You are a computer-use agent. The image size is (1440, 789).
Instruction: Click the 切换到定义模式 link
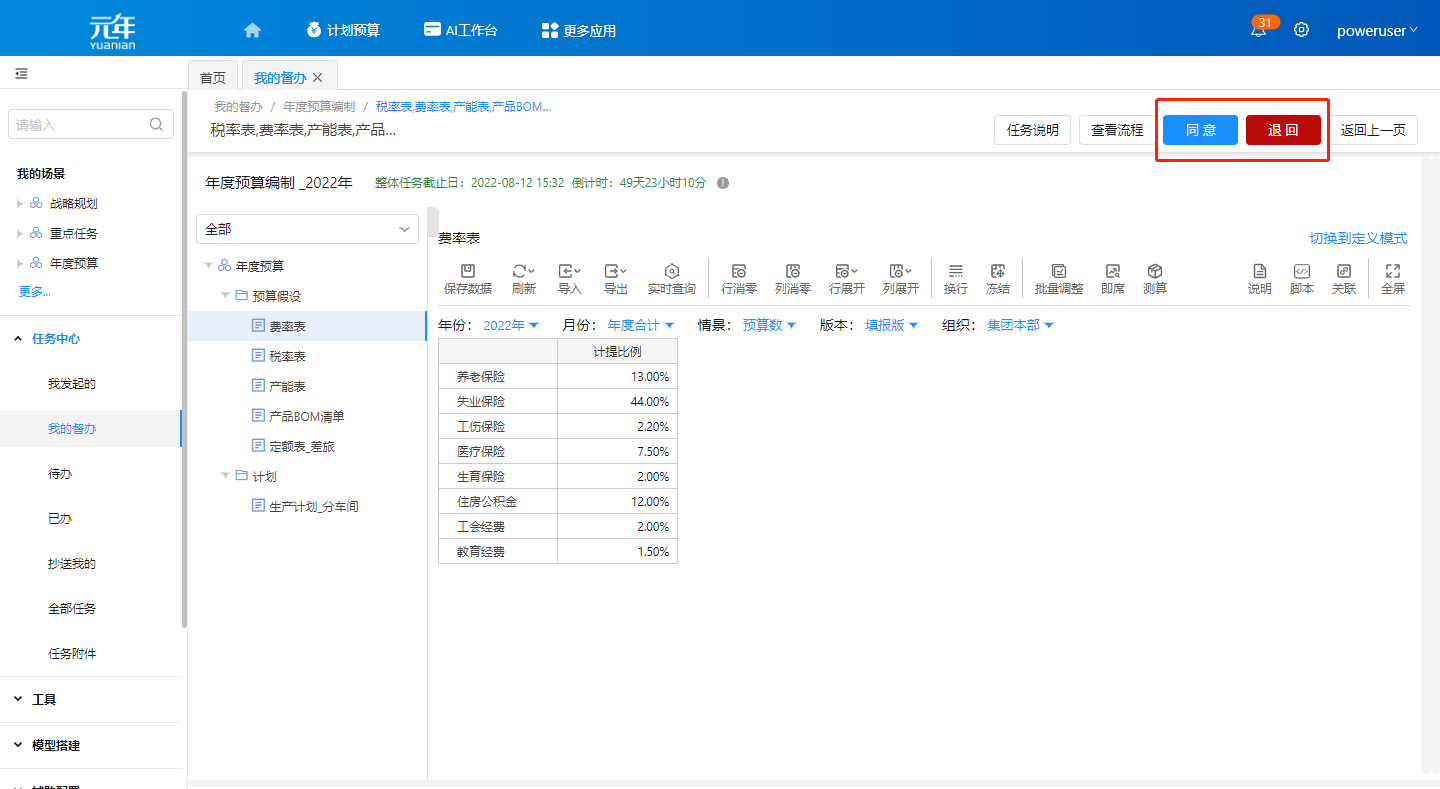[1358, 238]
